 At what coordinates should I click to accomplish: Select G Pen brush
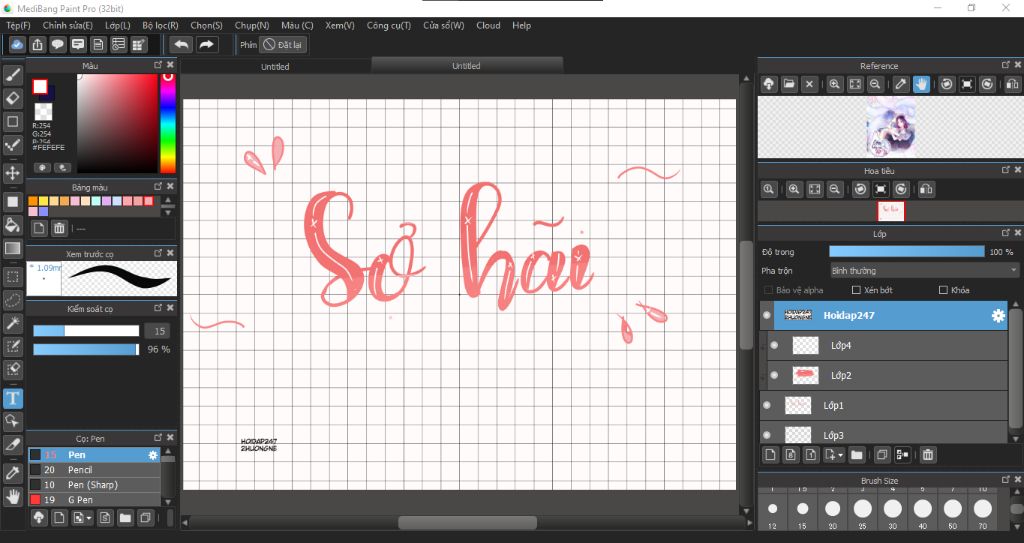94,500
